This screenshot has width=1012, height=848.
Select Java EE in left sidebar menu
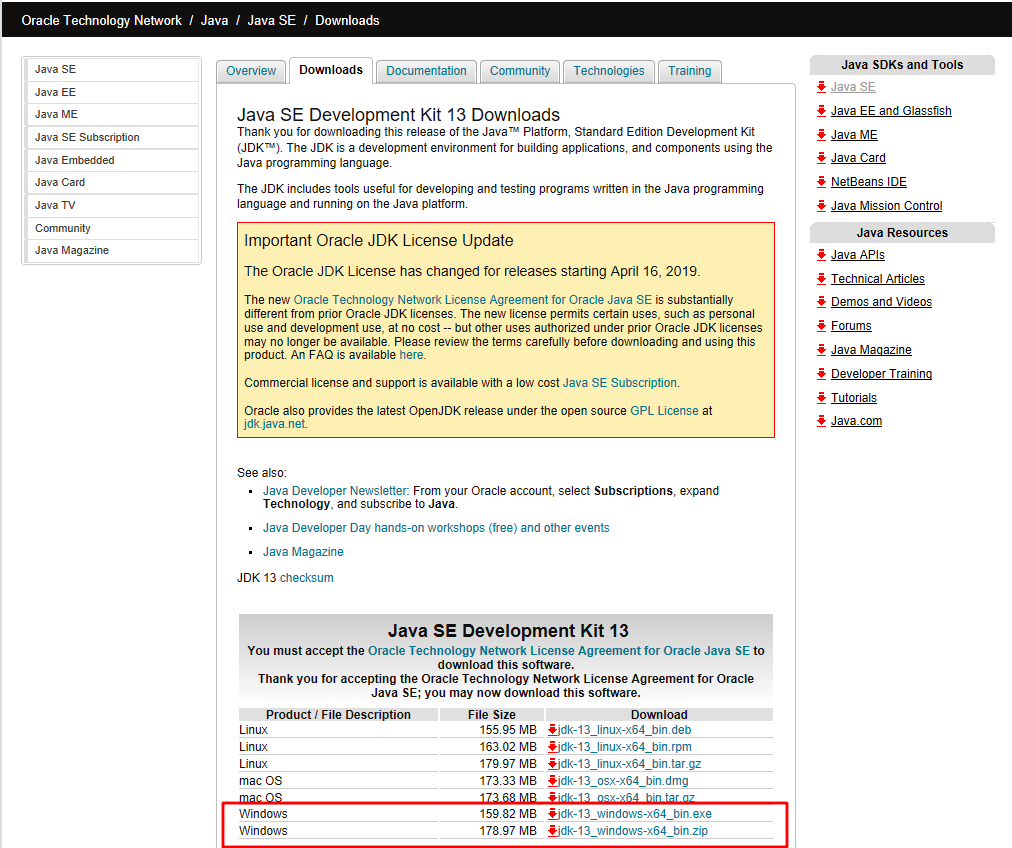tap(112, 92)
